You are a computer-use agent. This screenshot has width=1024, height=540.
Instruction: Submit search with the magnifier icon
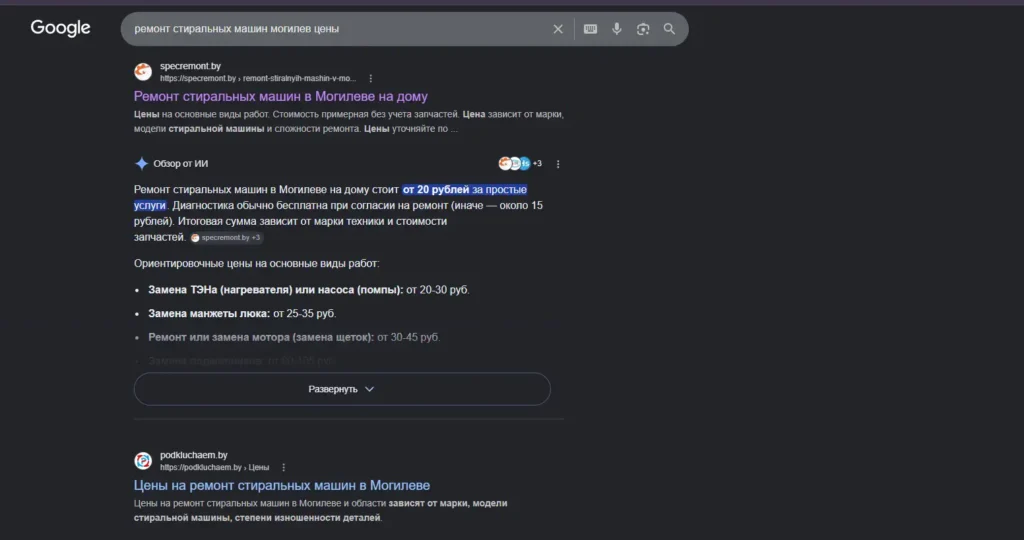pos(669,29)
